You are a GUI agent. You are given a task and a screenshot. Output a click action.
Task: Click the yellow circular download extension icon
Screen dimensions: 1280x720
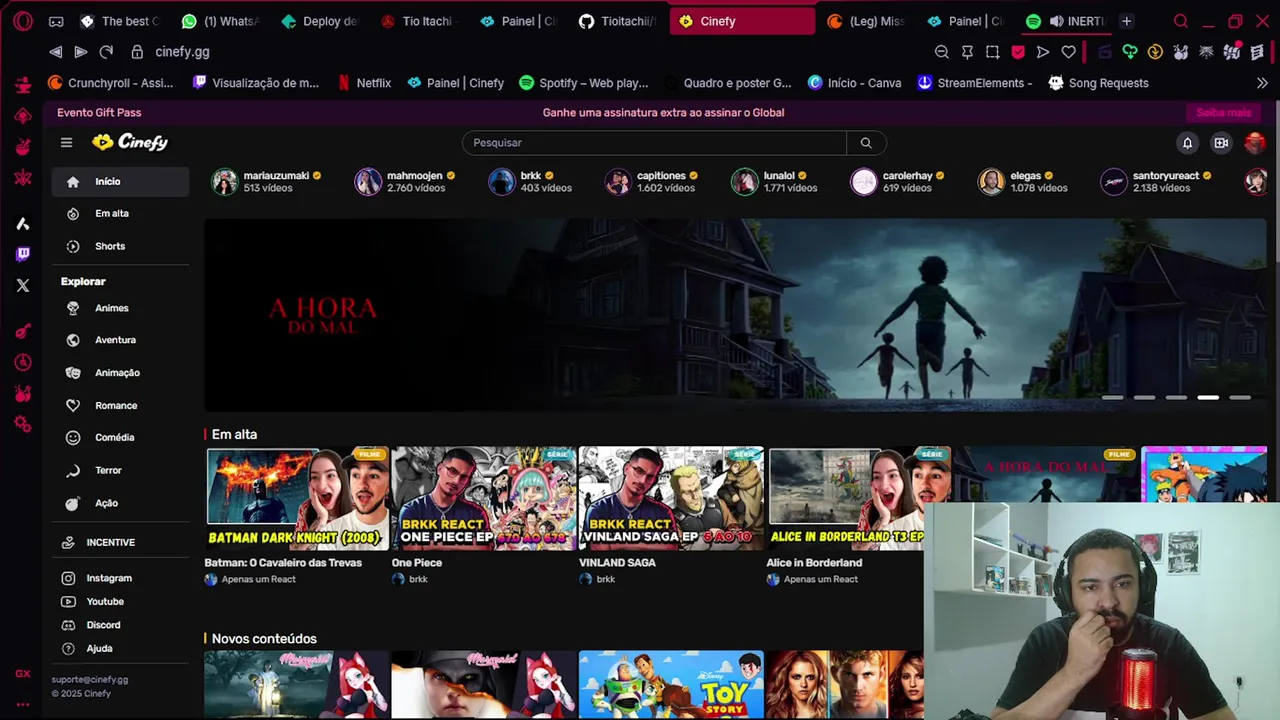(x=1155, y=52)
